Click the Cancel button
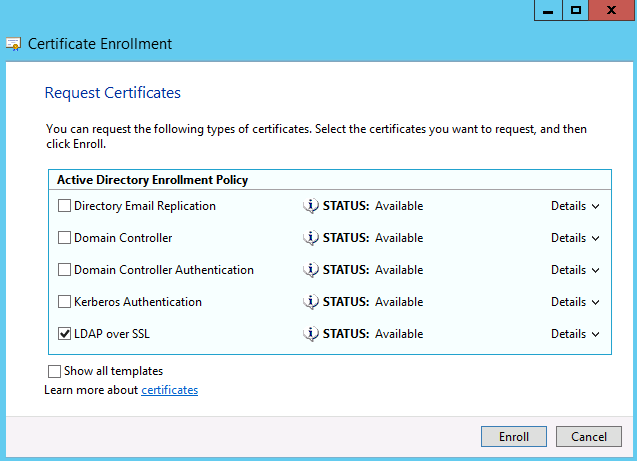Image resolution: width=637 pixels, height=461 pixels. click(x=589, y=437)
